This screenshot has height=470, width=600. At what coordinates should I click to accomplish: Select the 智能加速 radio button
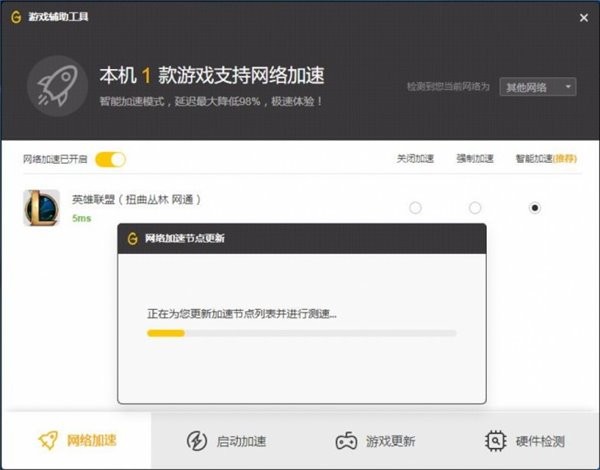pyautogui.click(x=535, y=208)
